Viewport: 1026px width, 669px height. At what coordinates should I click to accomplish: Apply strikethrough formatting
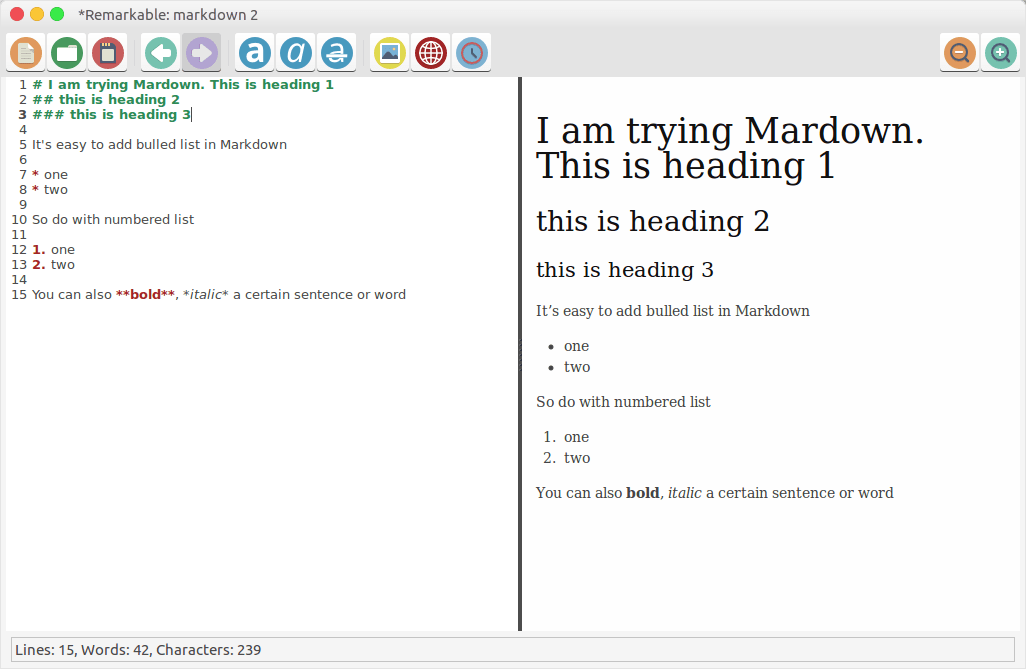click(337, 52)
